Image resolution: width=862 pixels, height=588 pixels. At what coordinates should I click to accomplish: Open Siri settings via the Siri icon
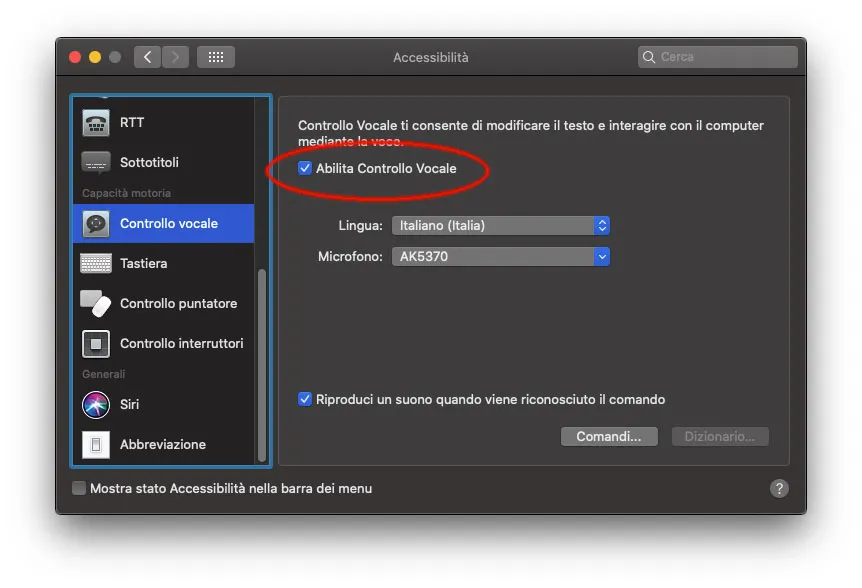click(x=94, y=404)
